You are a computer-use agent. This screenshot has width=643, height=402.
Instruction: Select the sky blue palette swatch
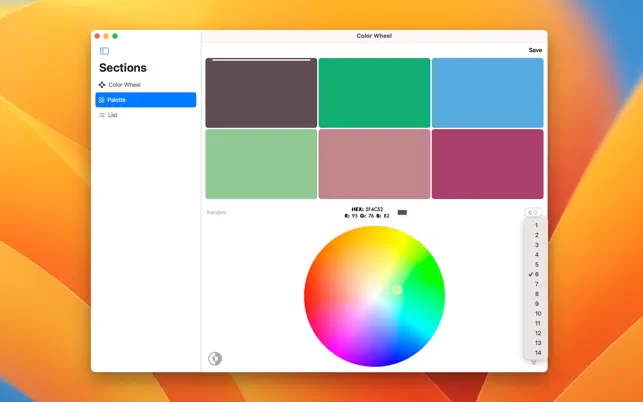tap(488, 93)
